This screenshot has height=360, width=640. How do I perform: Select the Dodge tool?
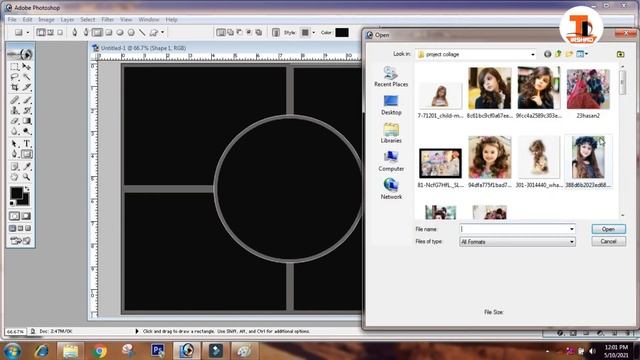(27, 131)
